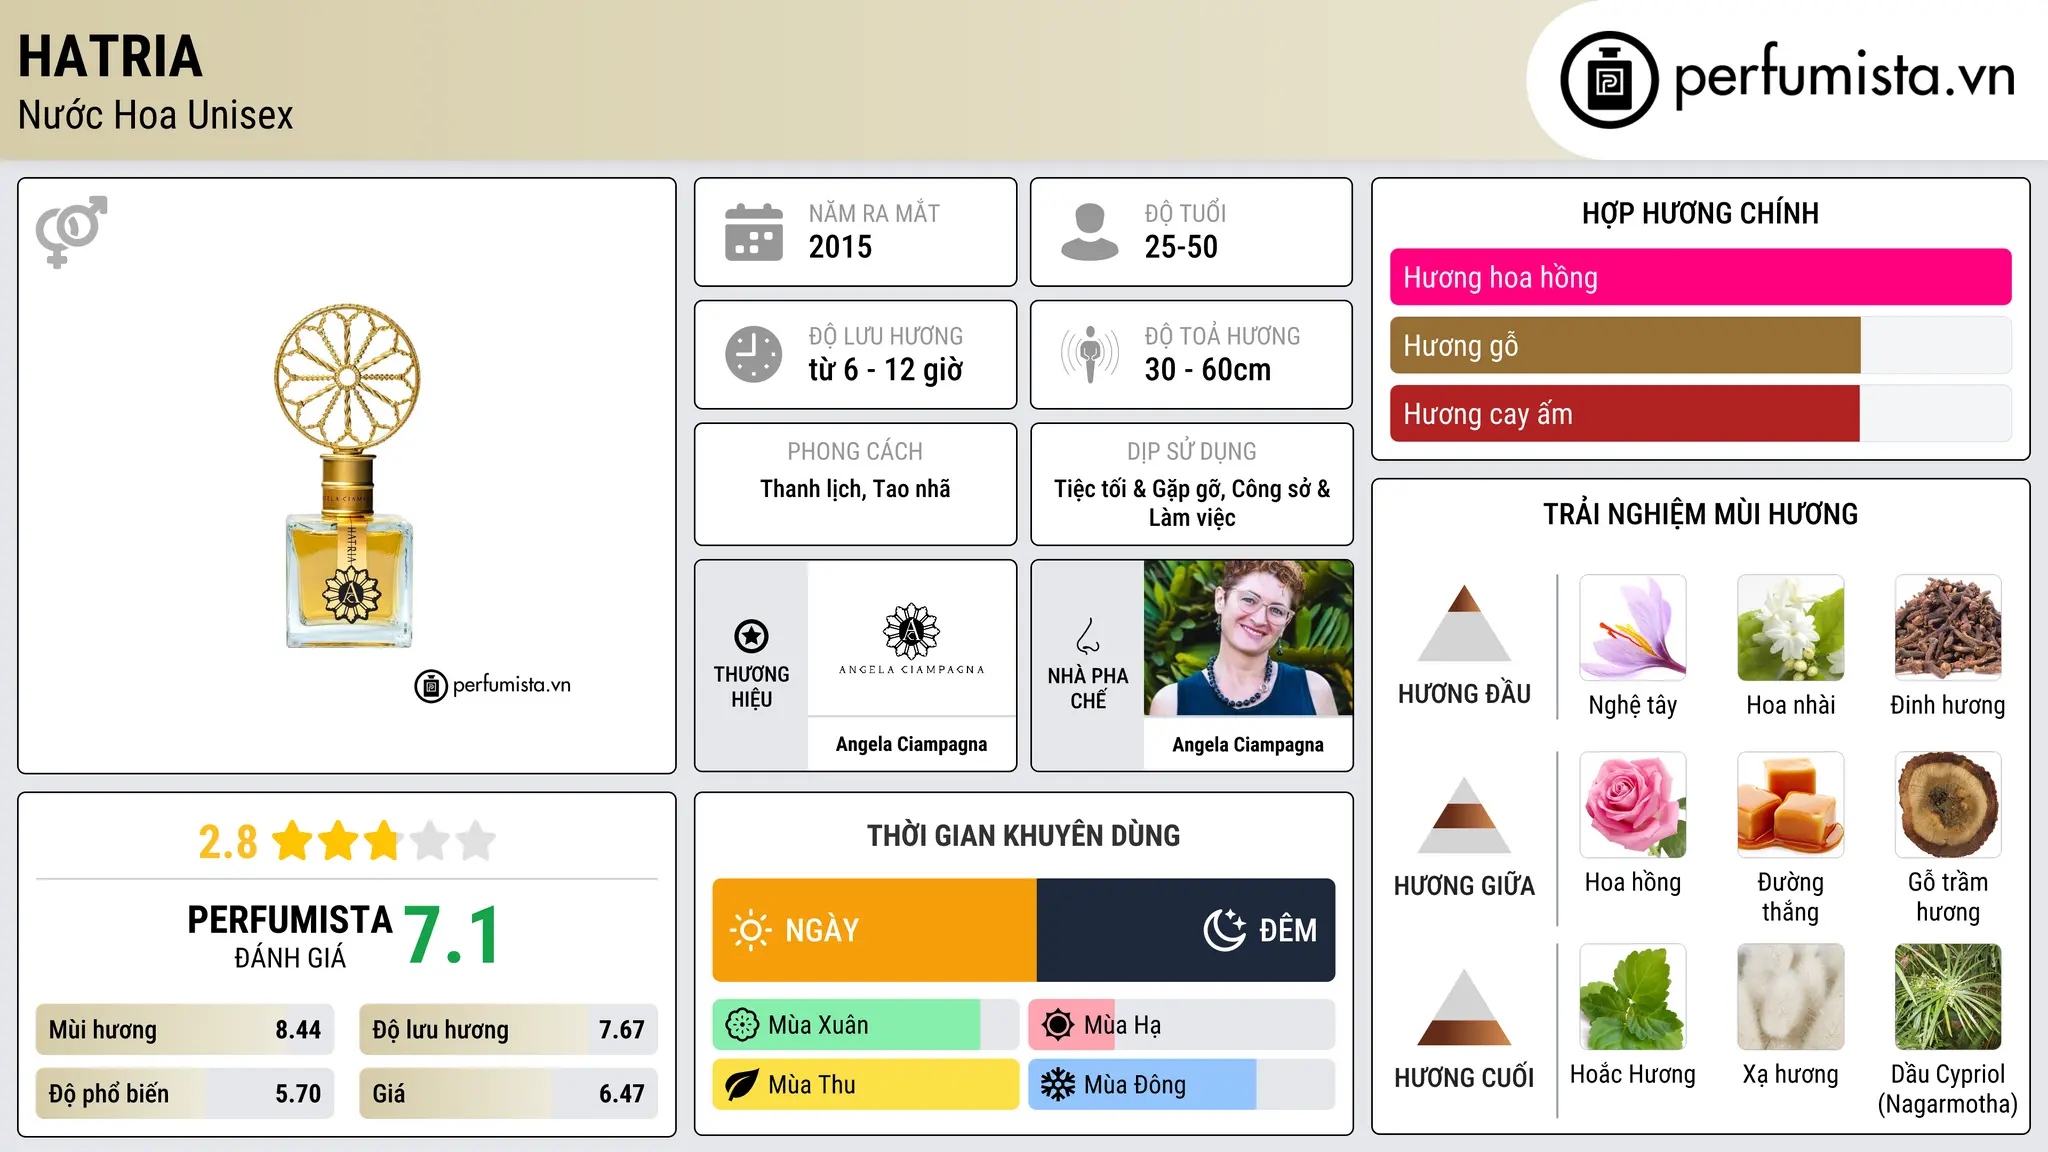Open the Đường thắng caramel note image
Viewport: 2048px width, 1152px height.
[1791, 805]
